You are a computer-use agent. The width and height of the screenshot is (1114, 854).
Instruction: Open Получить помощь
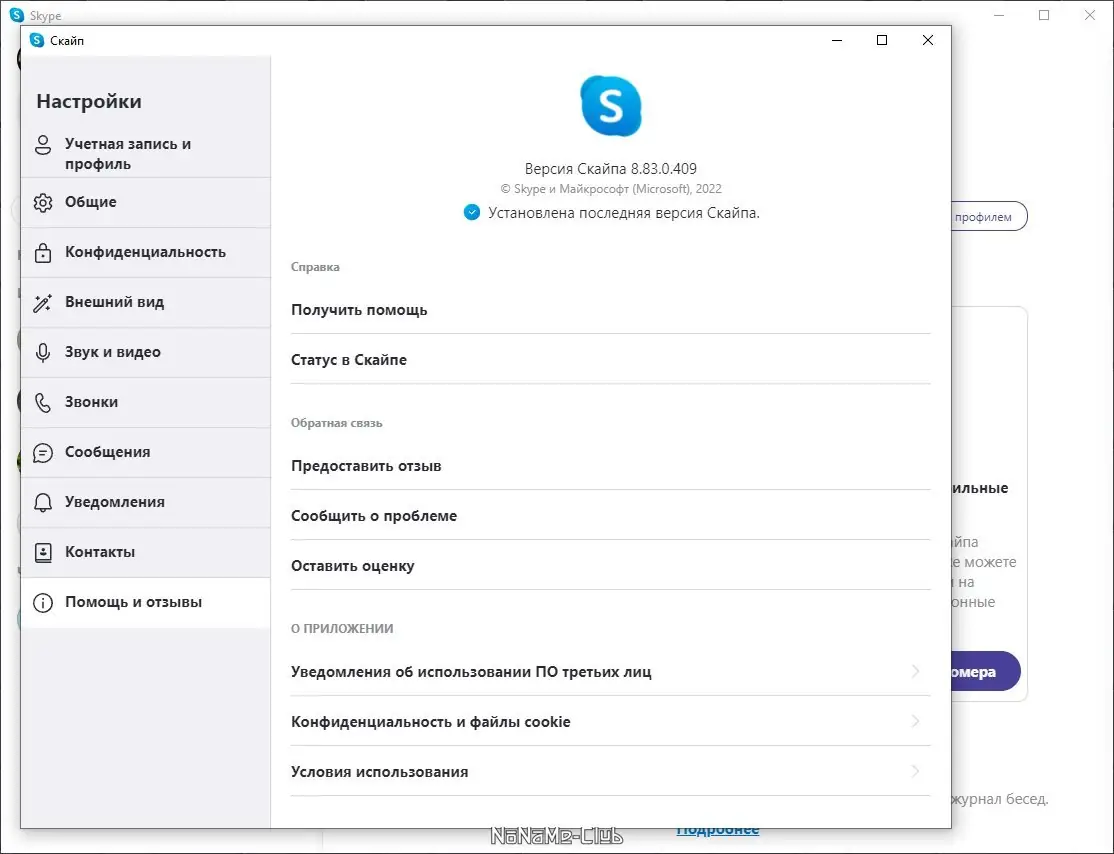(x=610, y=310)
